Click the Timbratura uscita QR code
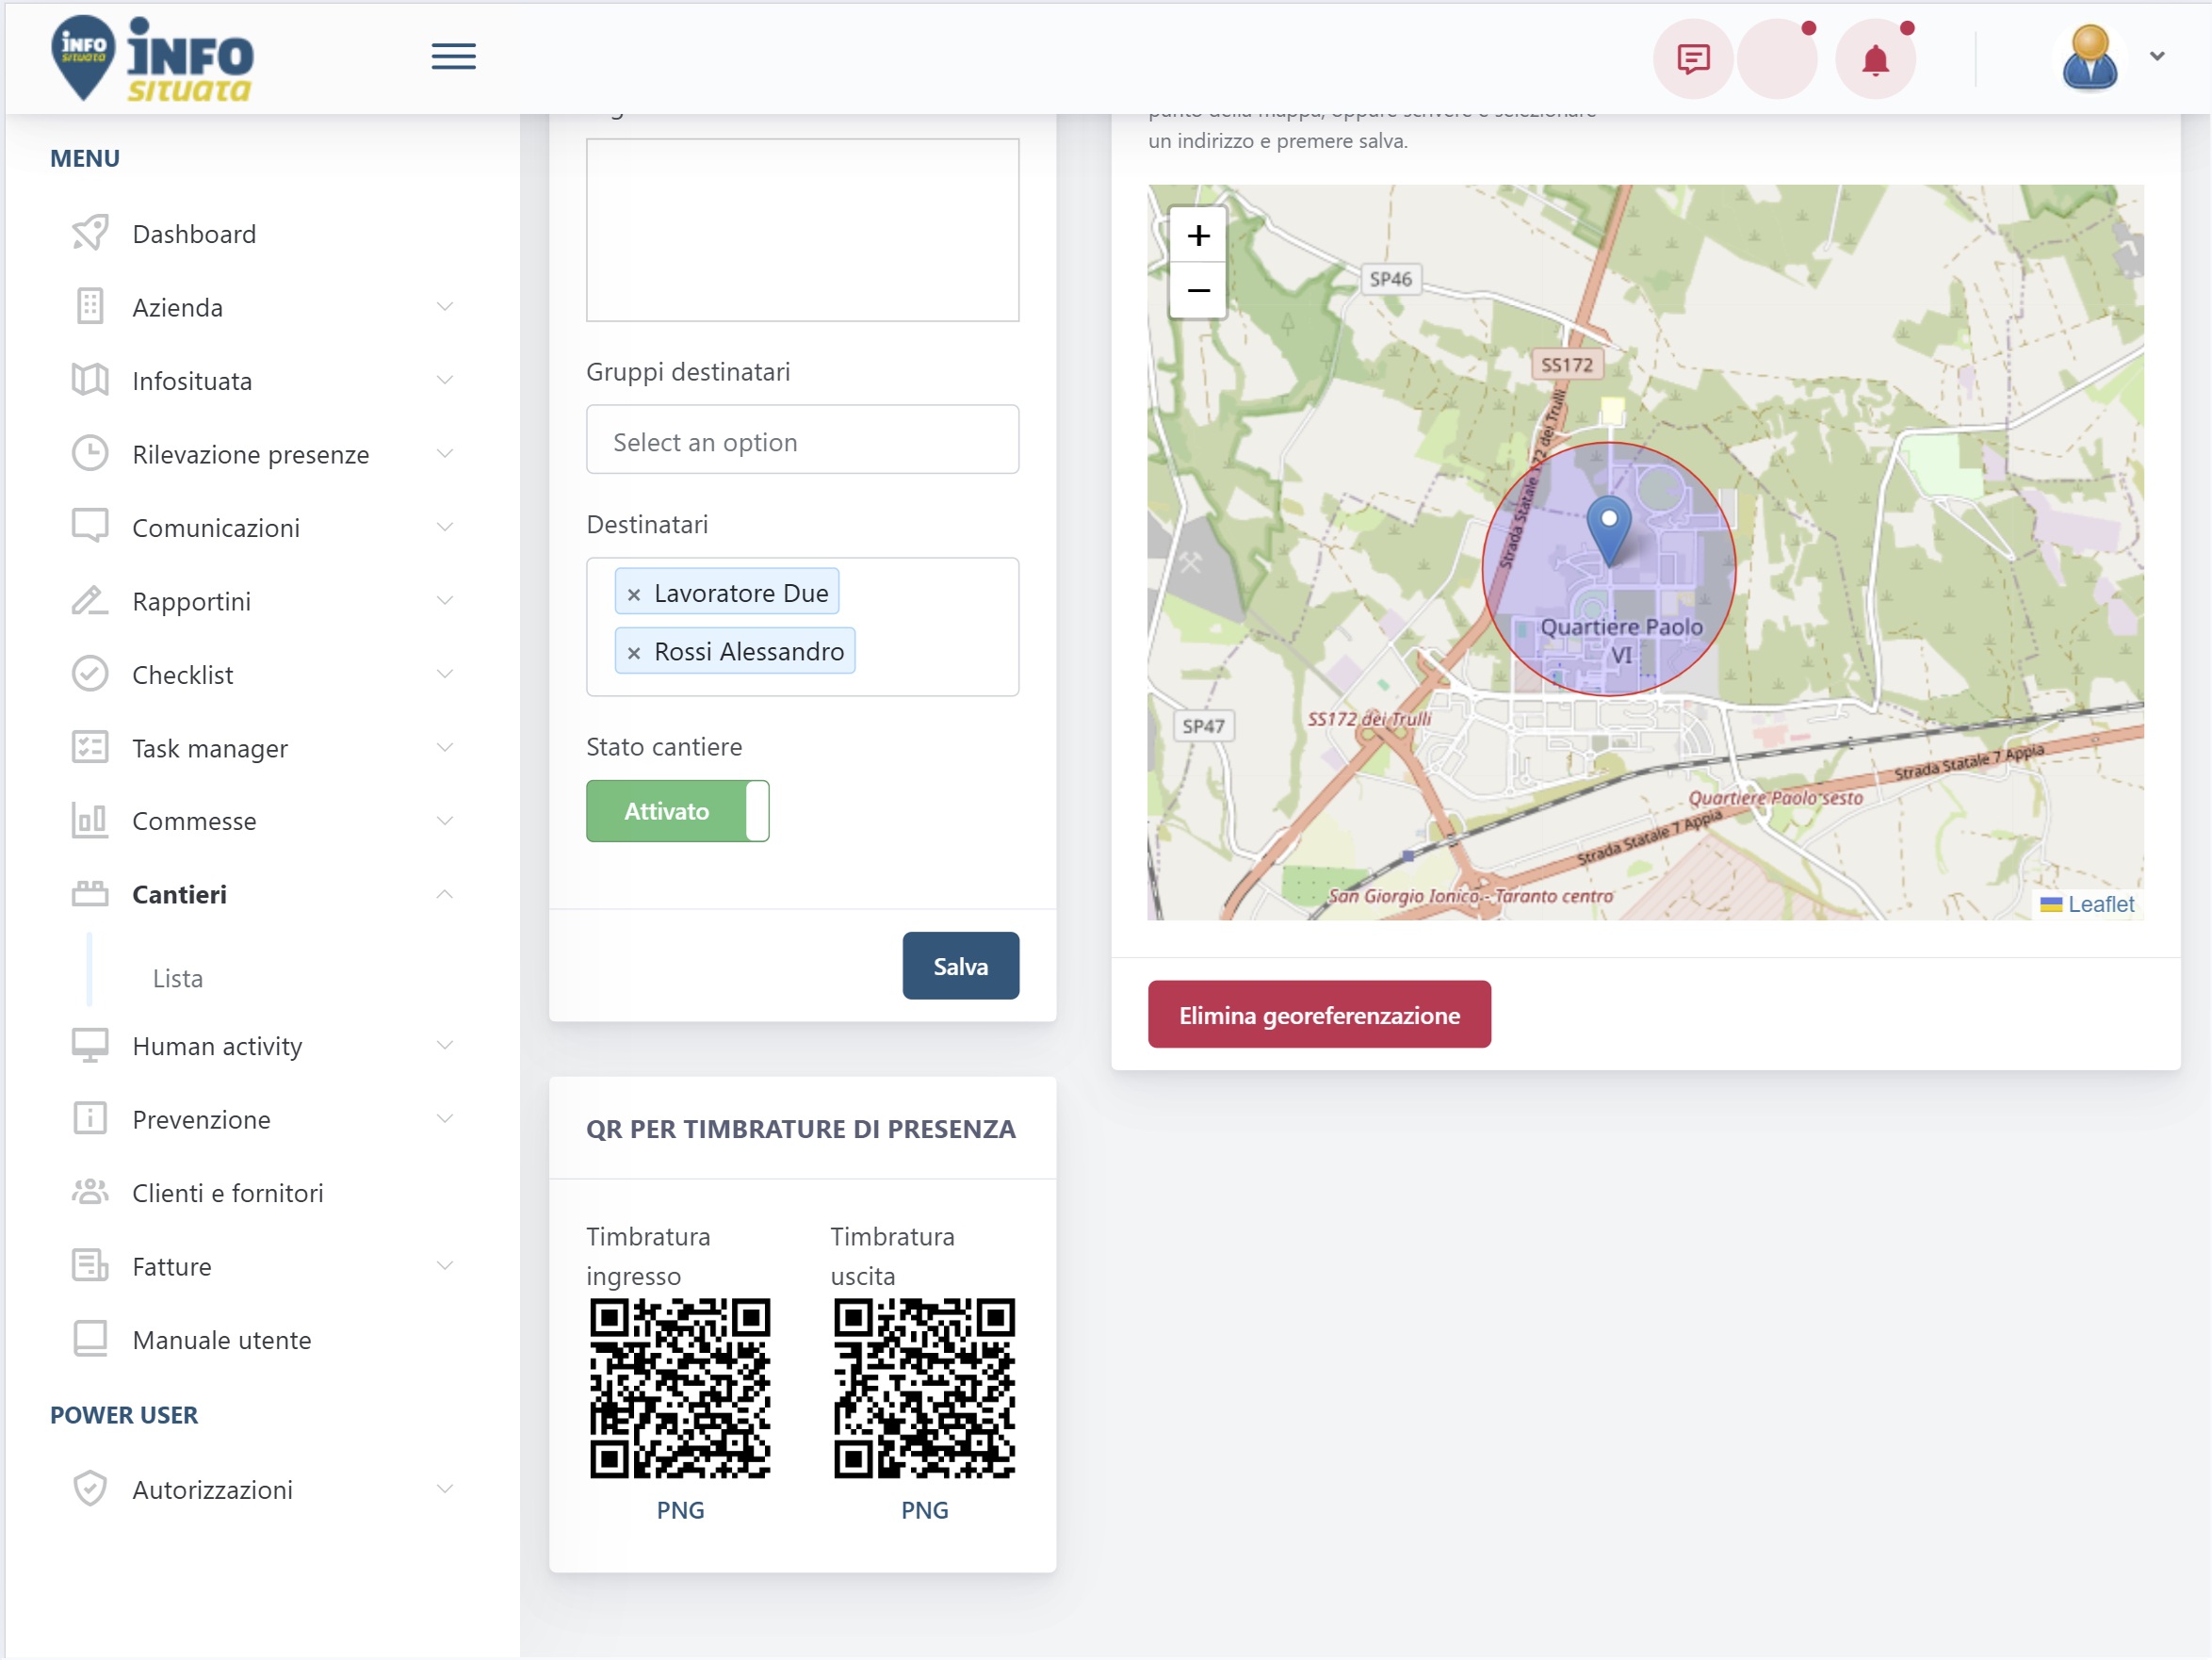The height and width of the screenshot is (1660, 2212). coord(924,1388)
